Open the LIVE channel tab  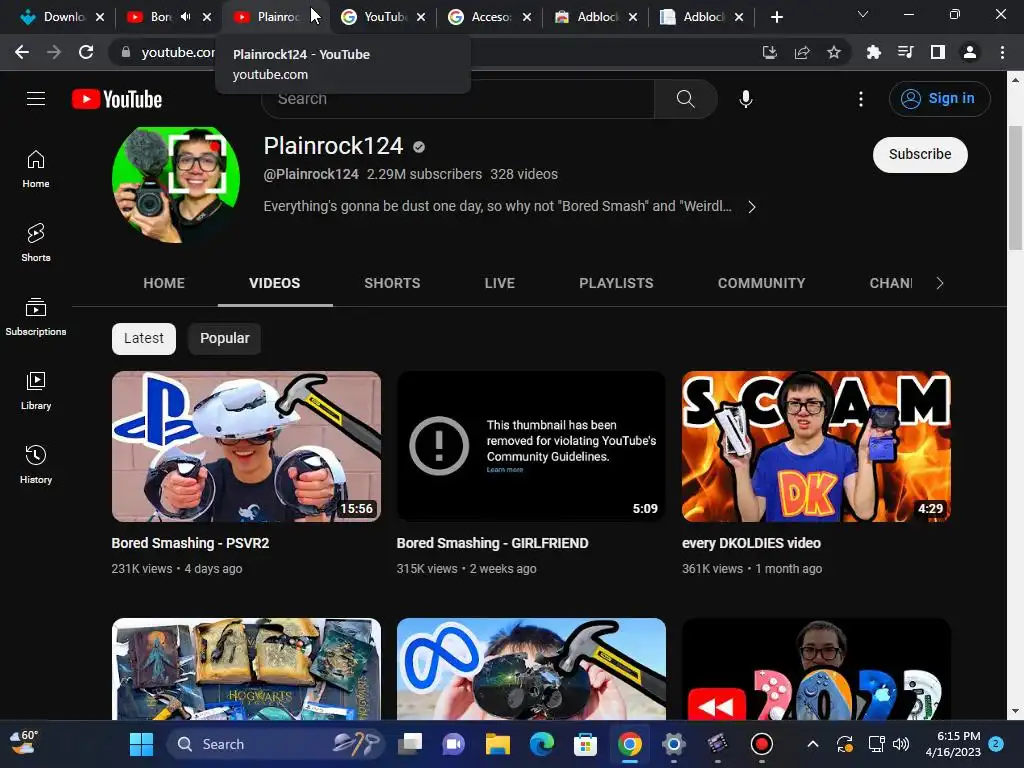pyautogui.click(x=500, y=283)
